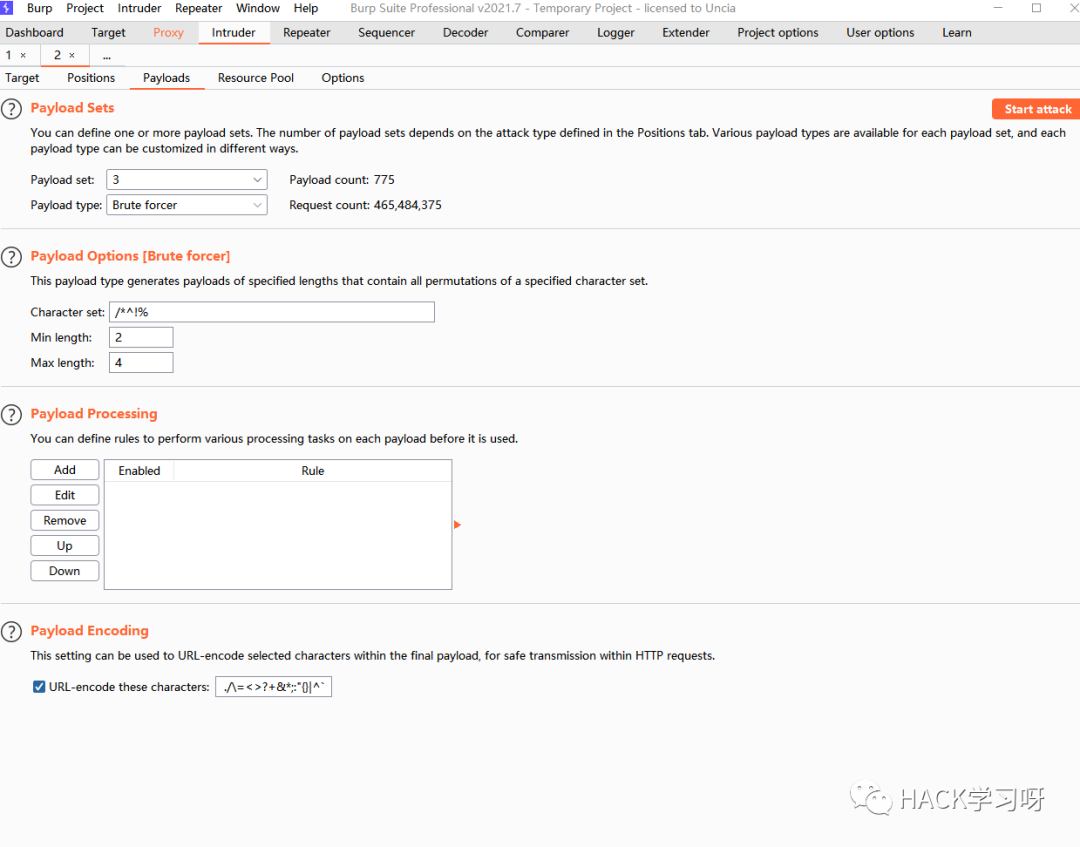
Task: Open the Repeater menu
Action: point(198,8)
